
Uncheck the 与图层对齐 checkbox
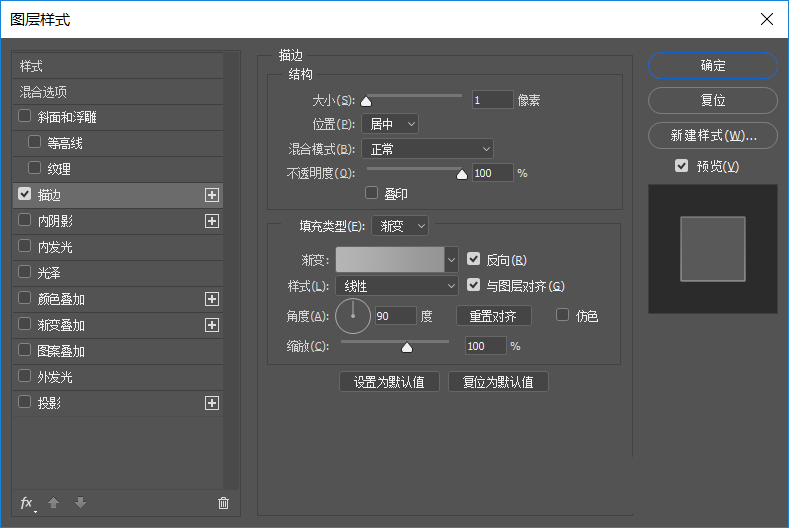[x=473, y=285]
